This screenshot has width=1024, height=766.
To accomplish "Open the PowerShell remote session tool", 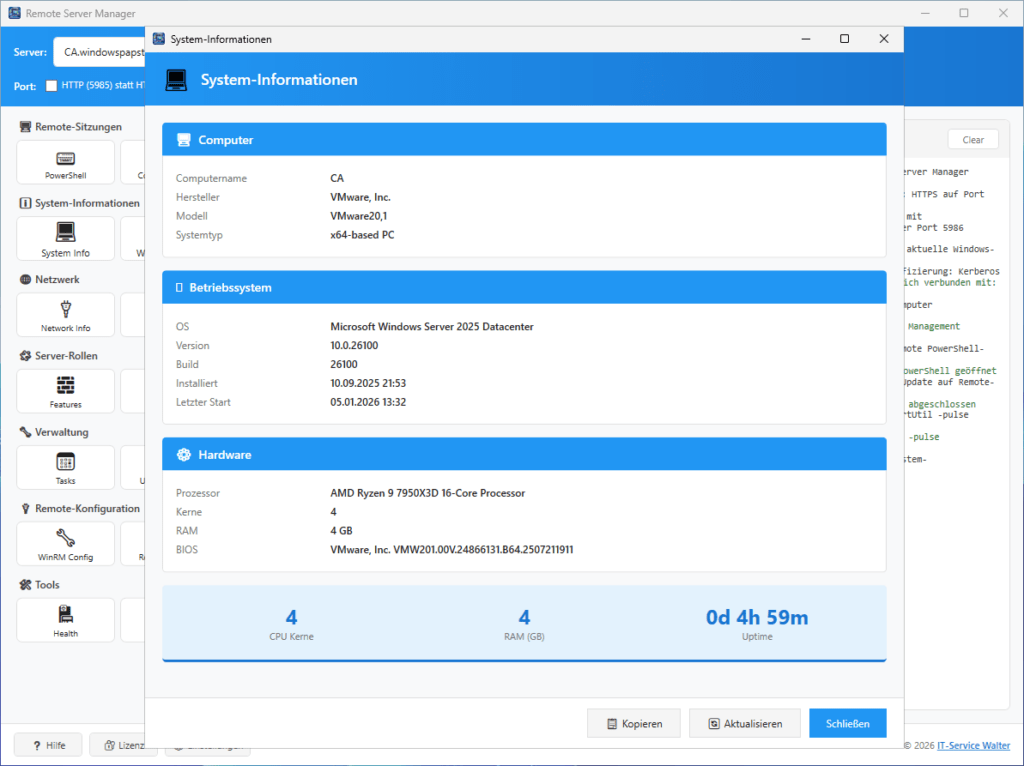I will pos(64,162).
